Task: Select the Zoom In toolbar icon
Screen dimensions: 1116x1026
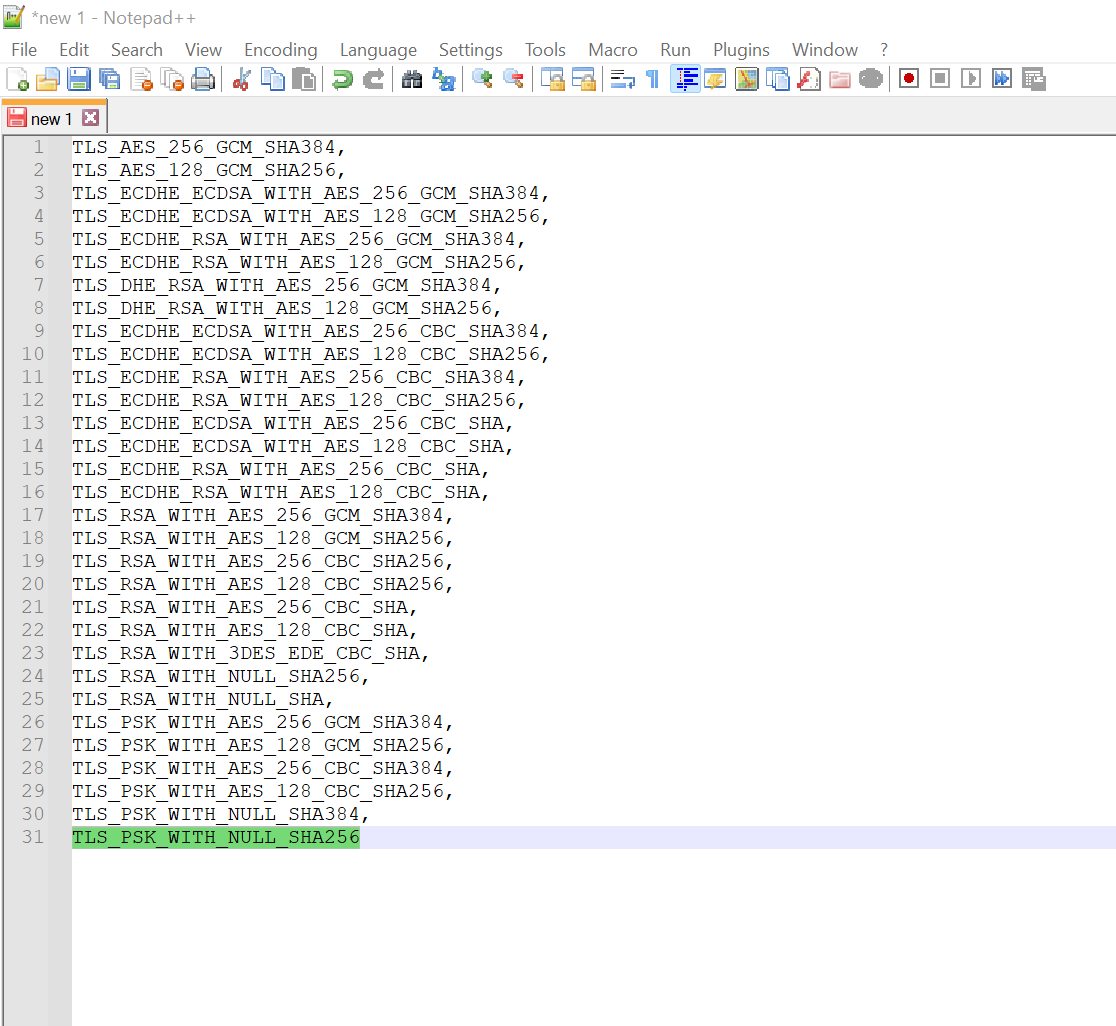Action: (482, 78)
